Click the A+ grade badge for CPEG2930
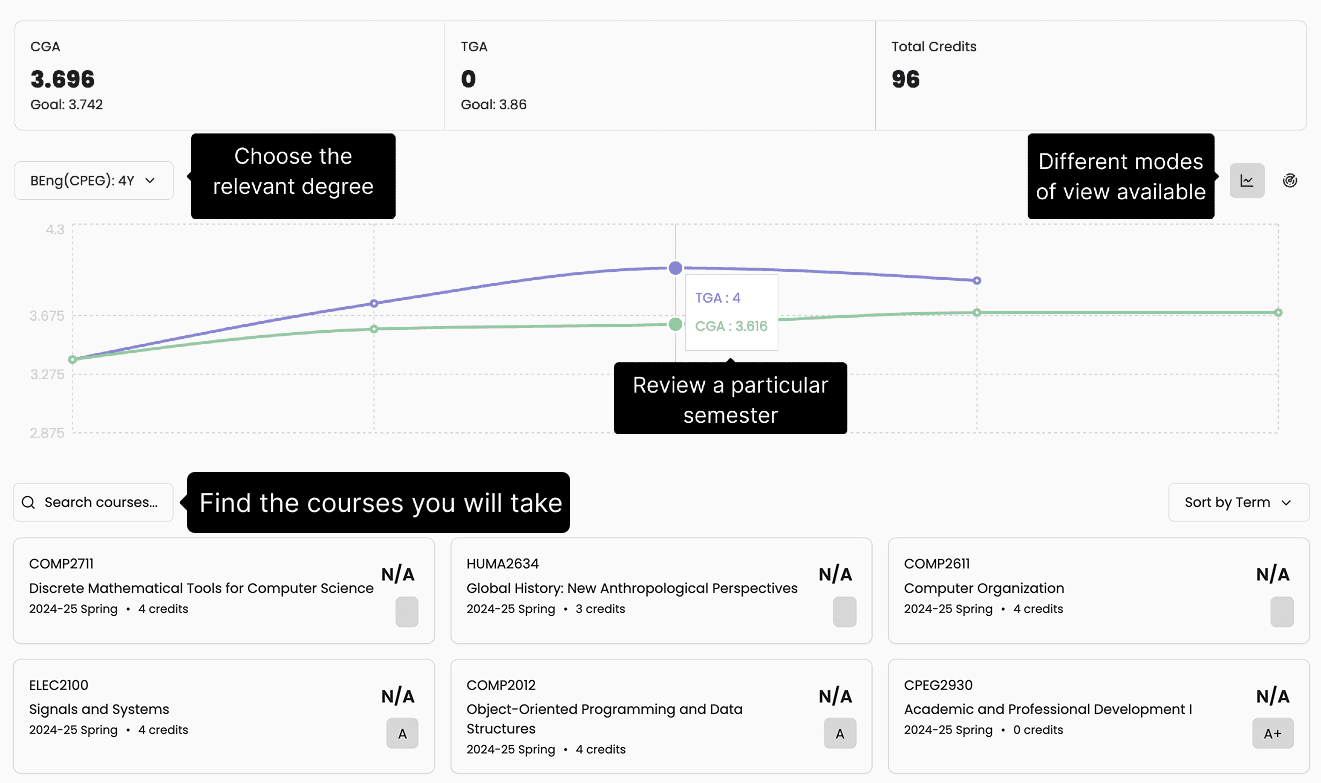1321x783 pixels. point(1272,733)
